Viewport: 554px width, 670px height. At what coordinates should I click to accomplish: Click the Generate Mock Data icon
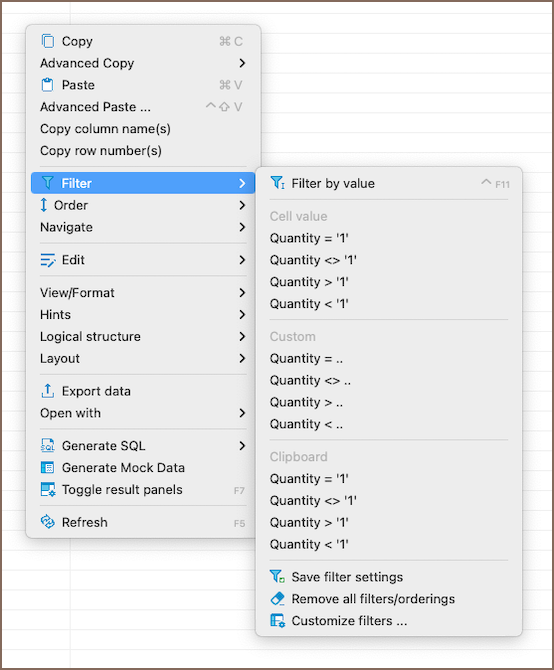pyautogui.click(x=47, y=467)
